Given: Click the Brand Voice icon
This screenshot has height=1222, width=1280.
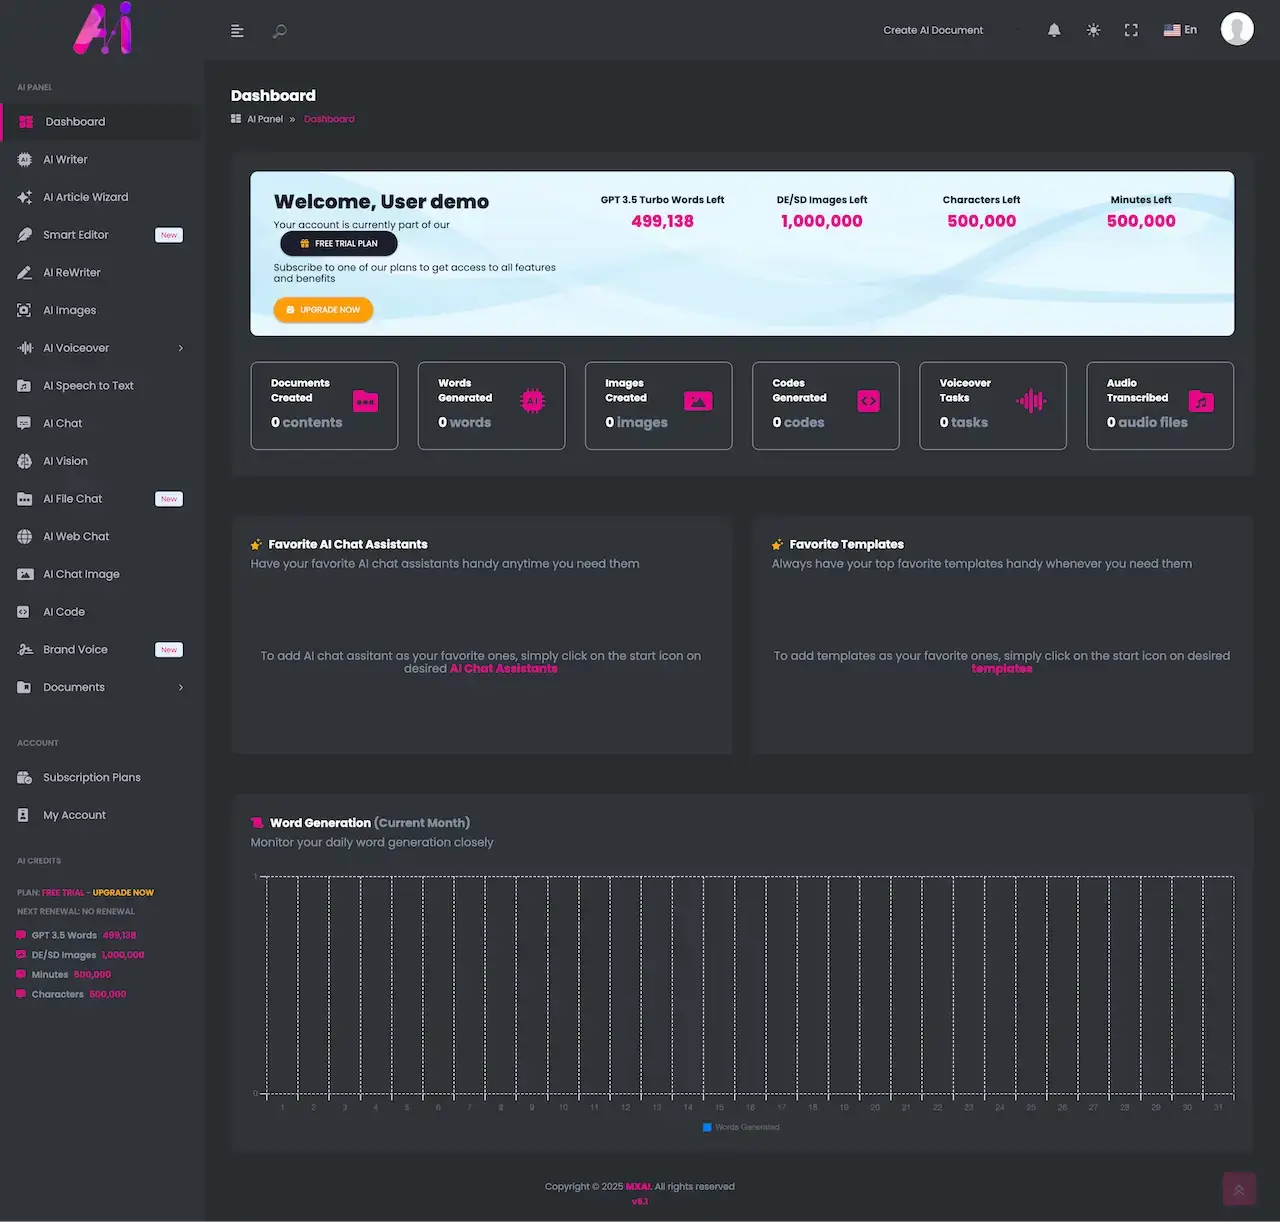Looking at the screenshot, I should point(24,650).
